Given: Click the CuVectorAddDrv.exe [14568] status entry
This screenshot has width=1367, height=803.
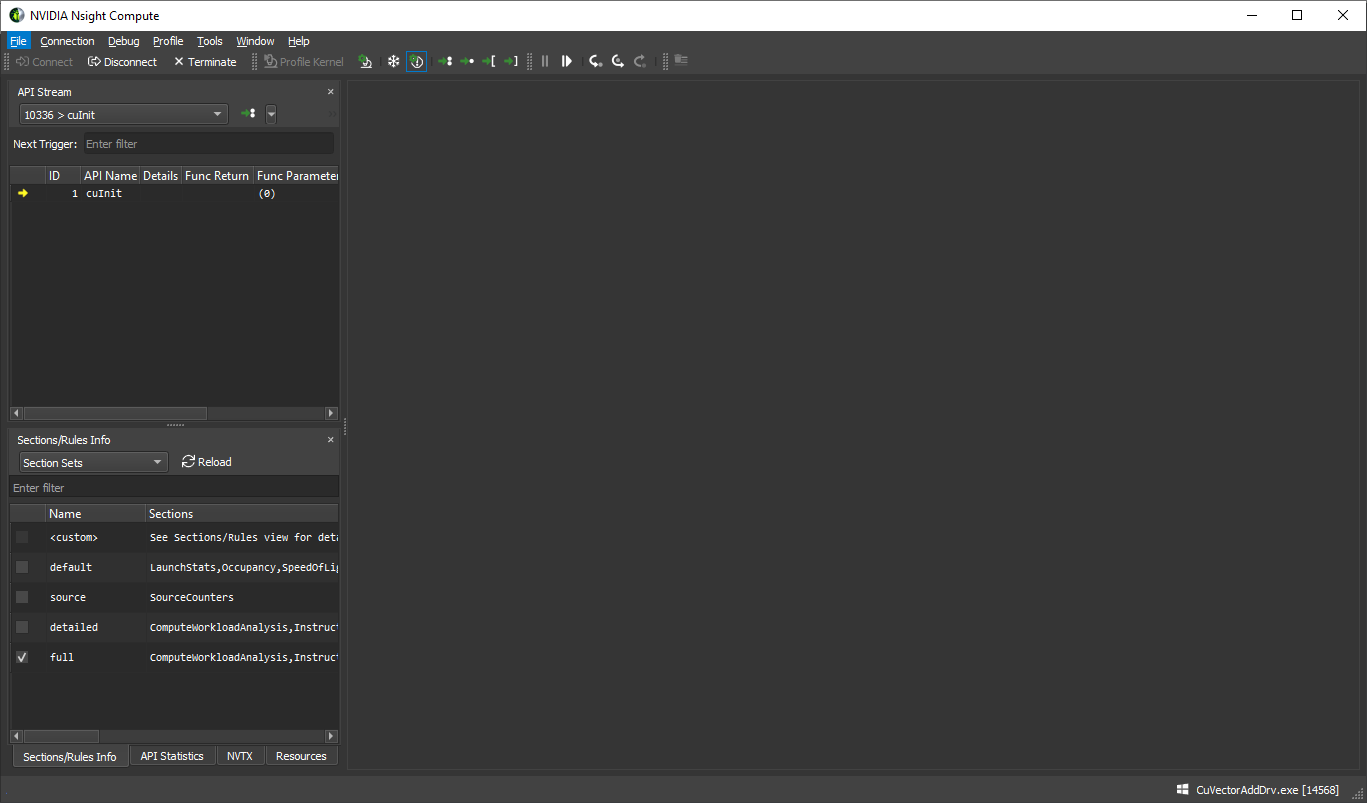Looking at the screenshot, I should click(1267, 790).
